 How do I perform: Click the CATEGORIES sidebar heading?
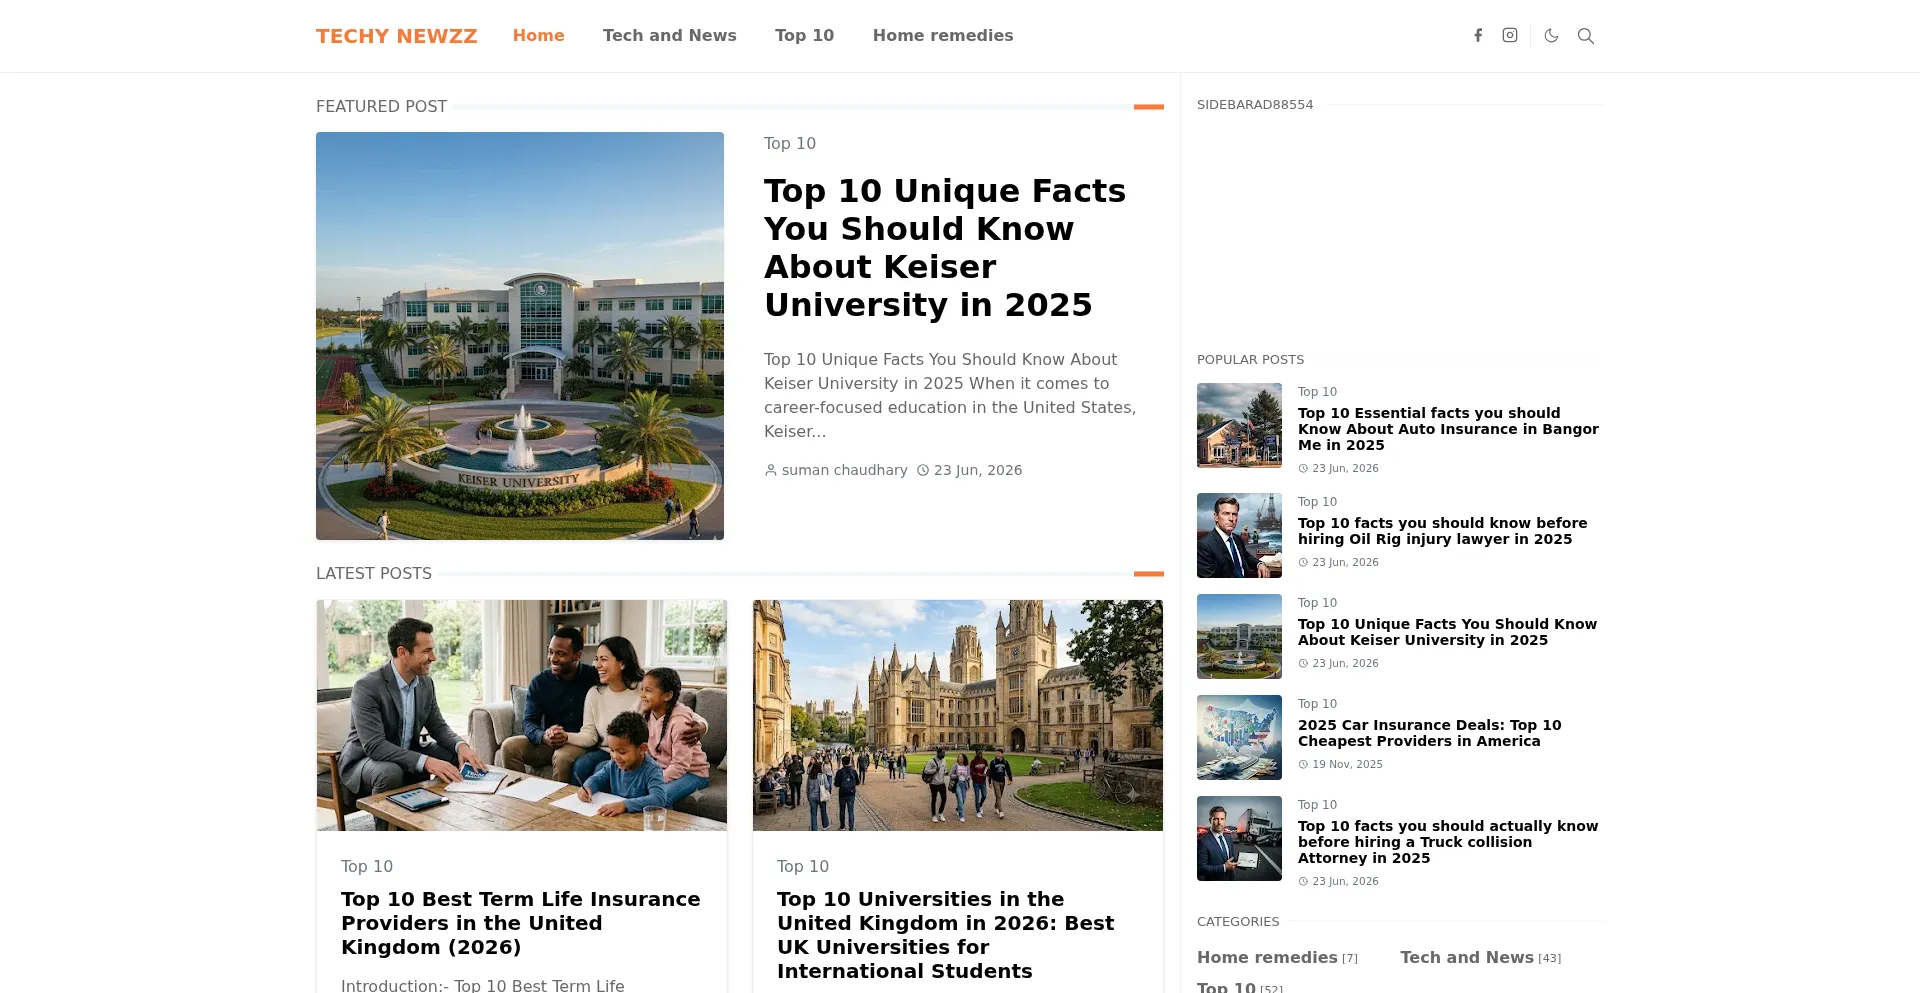click(x=1238, y=922)
